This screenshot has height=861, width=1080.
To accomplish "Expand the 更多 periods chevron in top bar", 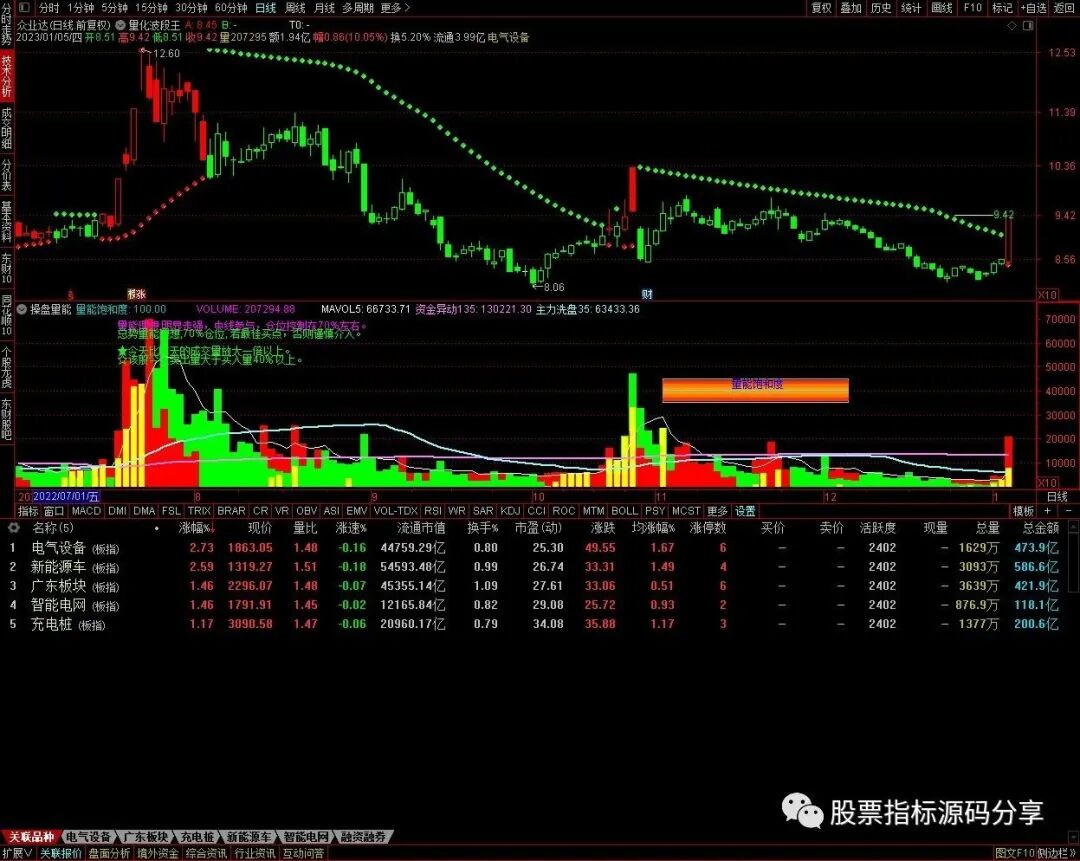I will pos(395,8).
